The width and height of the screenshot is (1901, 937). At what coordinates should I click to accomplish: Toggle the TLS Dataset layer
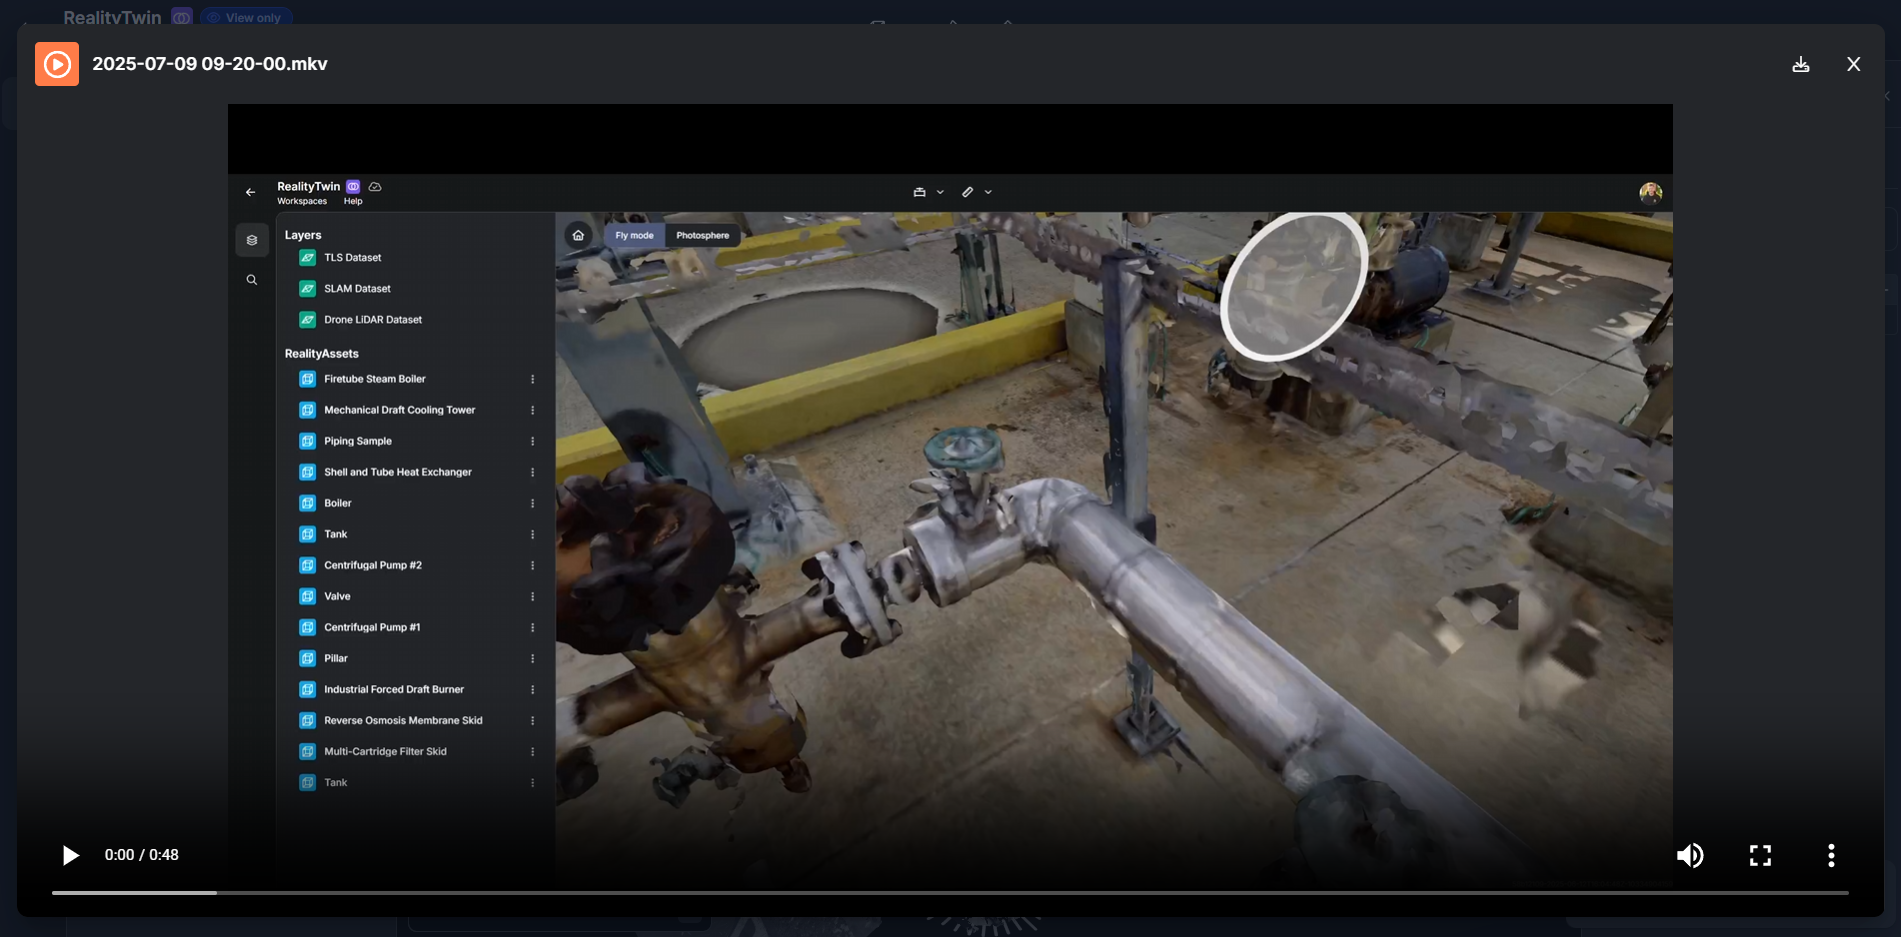click(x=308, y=258)
